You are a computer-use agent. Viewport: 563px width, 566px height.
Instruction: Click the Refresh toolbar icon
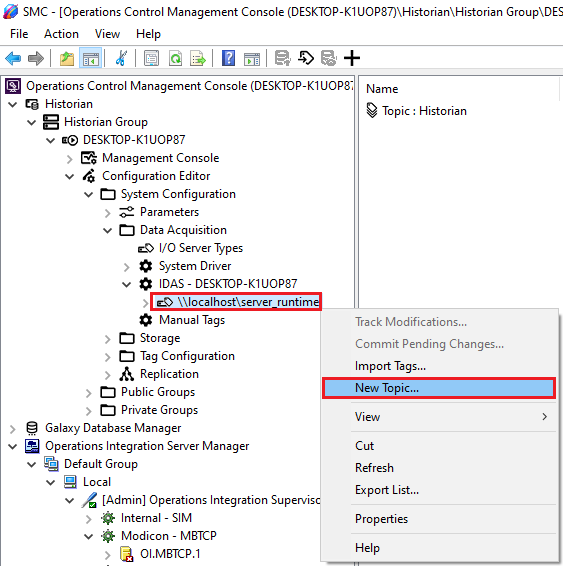(x=175, y=58)
